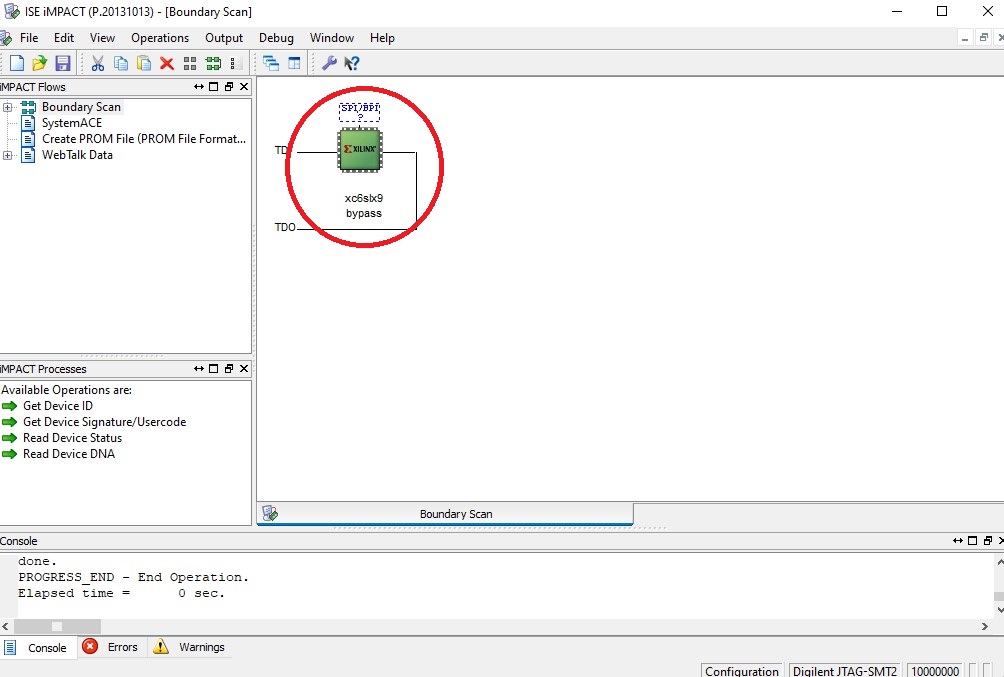Run the Read Device DNA operation

pyautogui.click(x=69, y=453)
